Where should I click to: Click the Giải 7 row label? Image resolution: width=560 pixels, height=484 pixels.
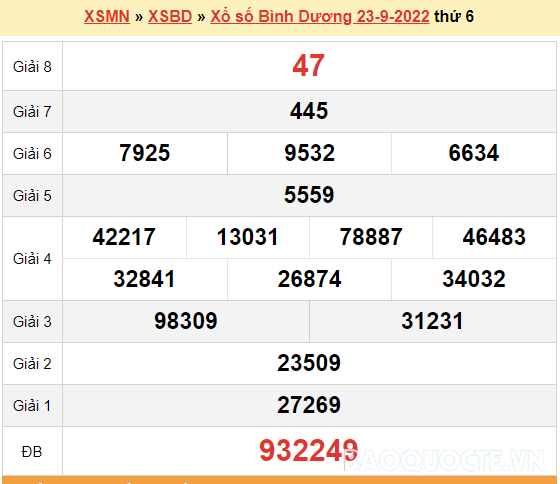32,112
